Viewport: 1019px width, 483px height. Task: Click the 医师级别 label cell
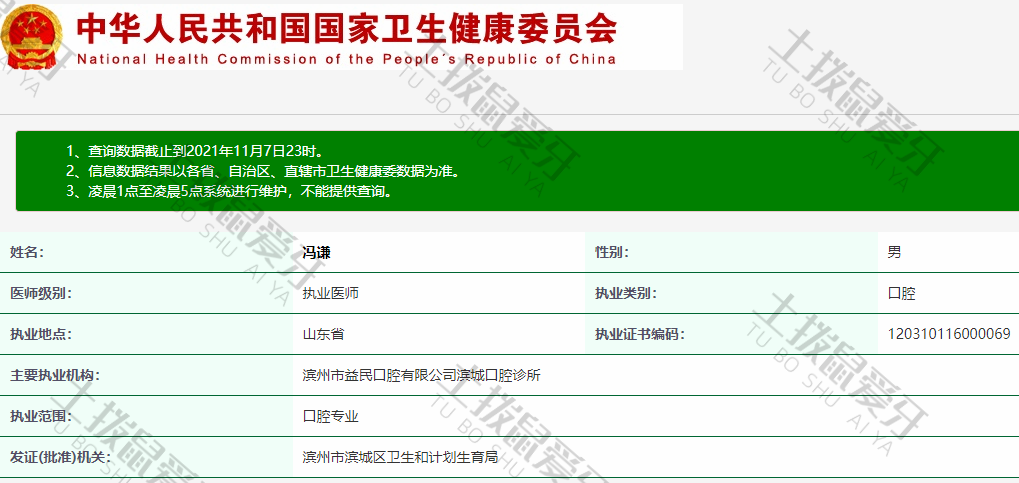coord(146,293)
